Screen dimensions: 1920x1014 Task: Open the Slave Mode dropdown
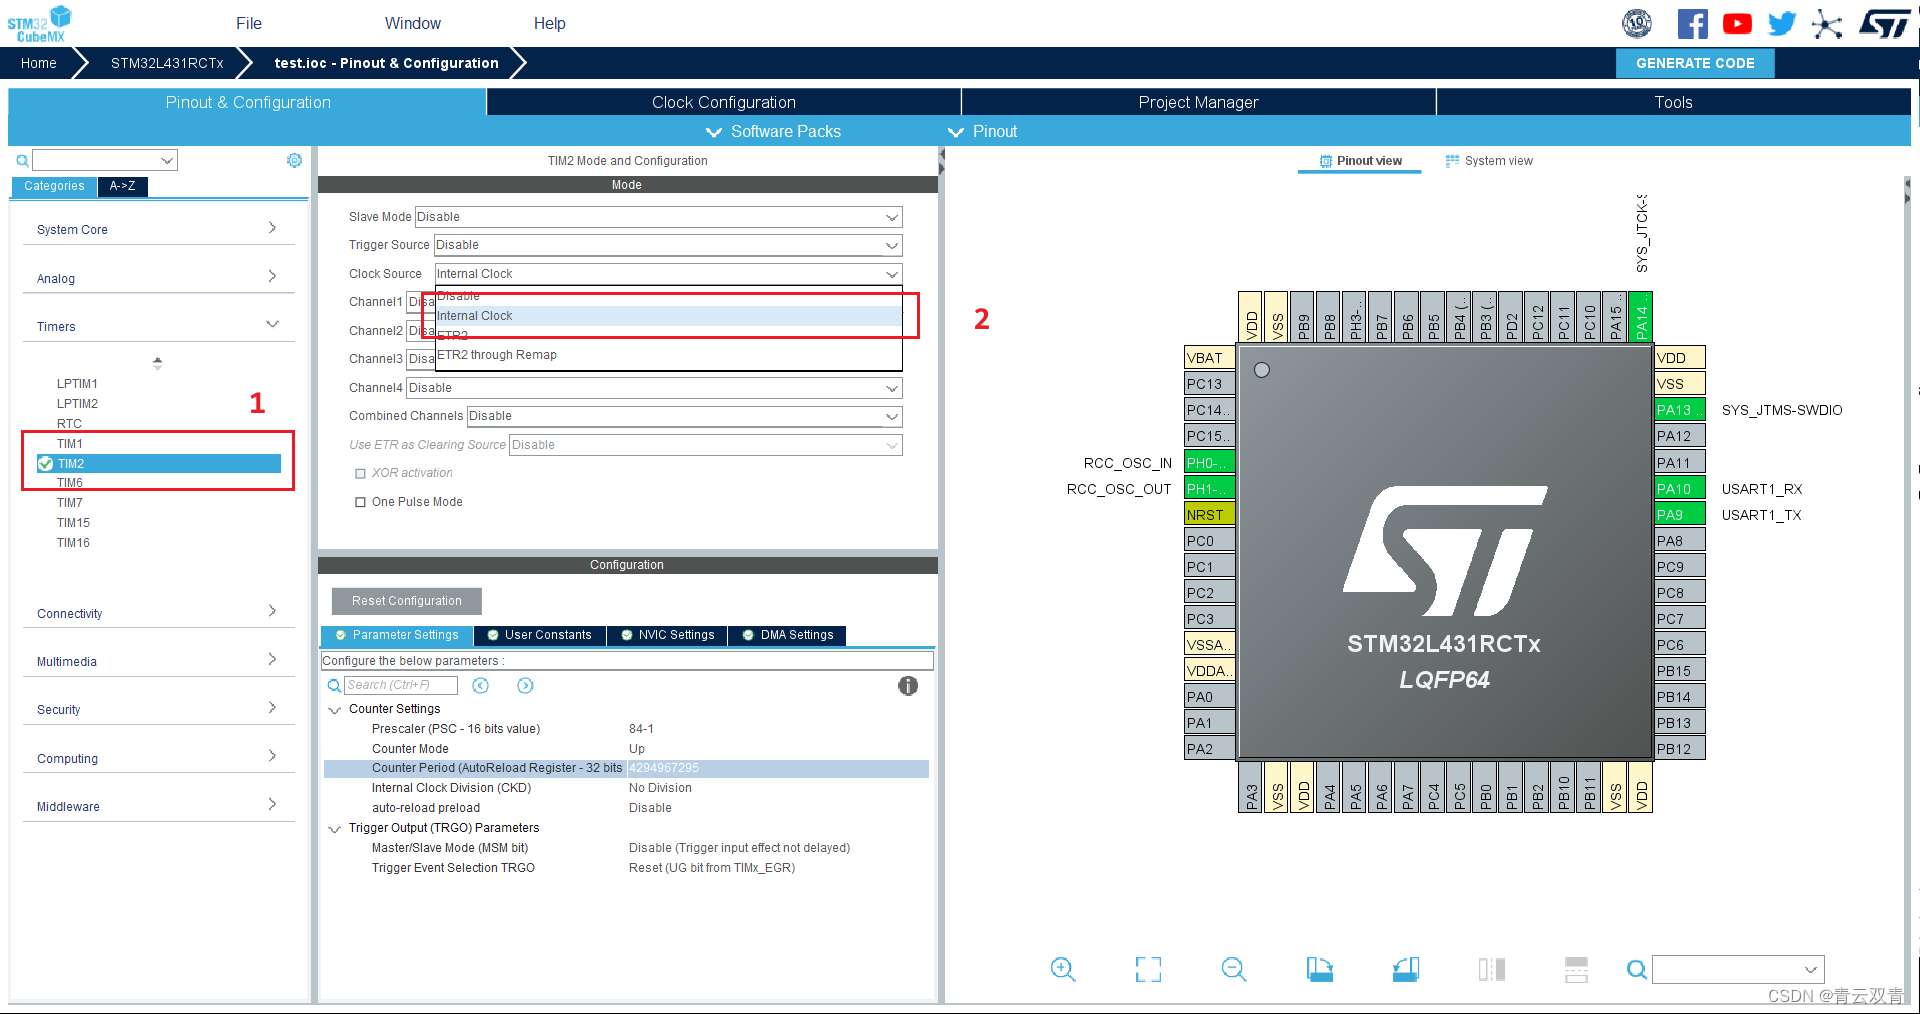(x=658, y=217)
